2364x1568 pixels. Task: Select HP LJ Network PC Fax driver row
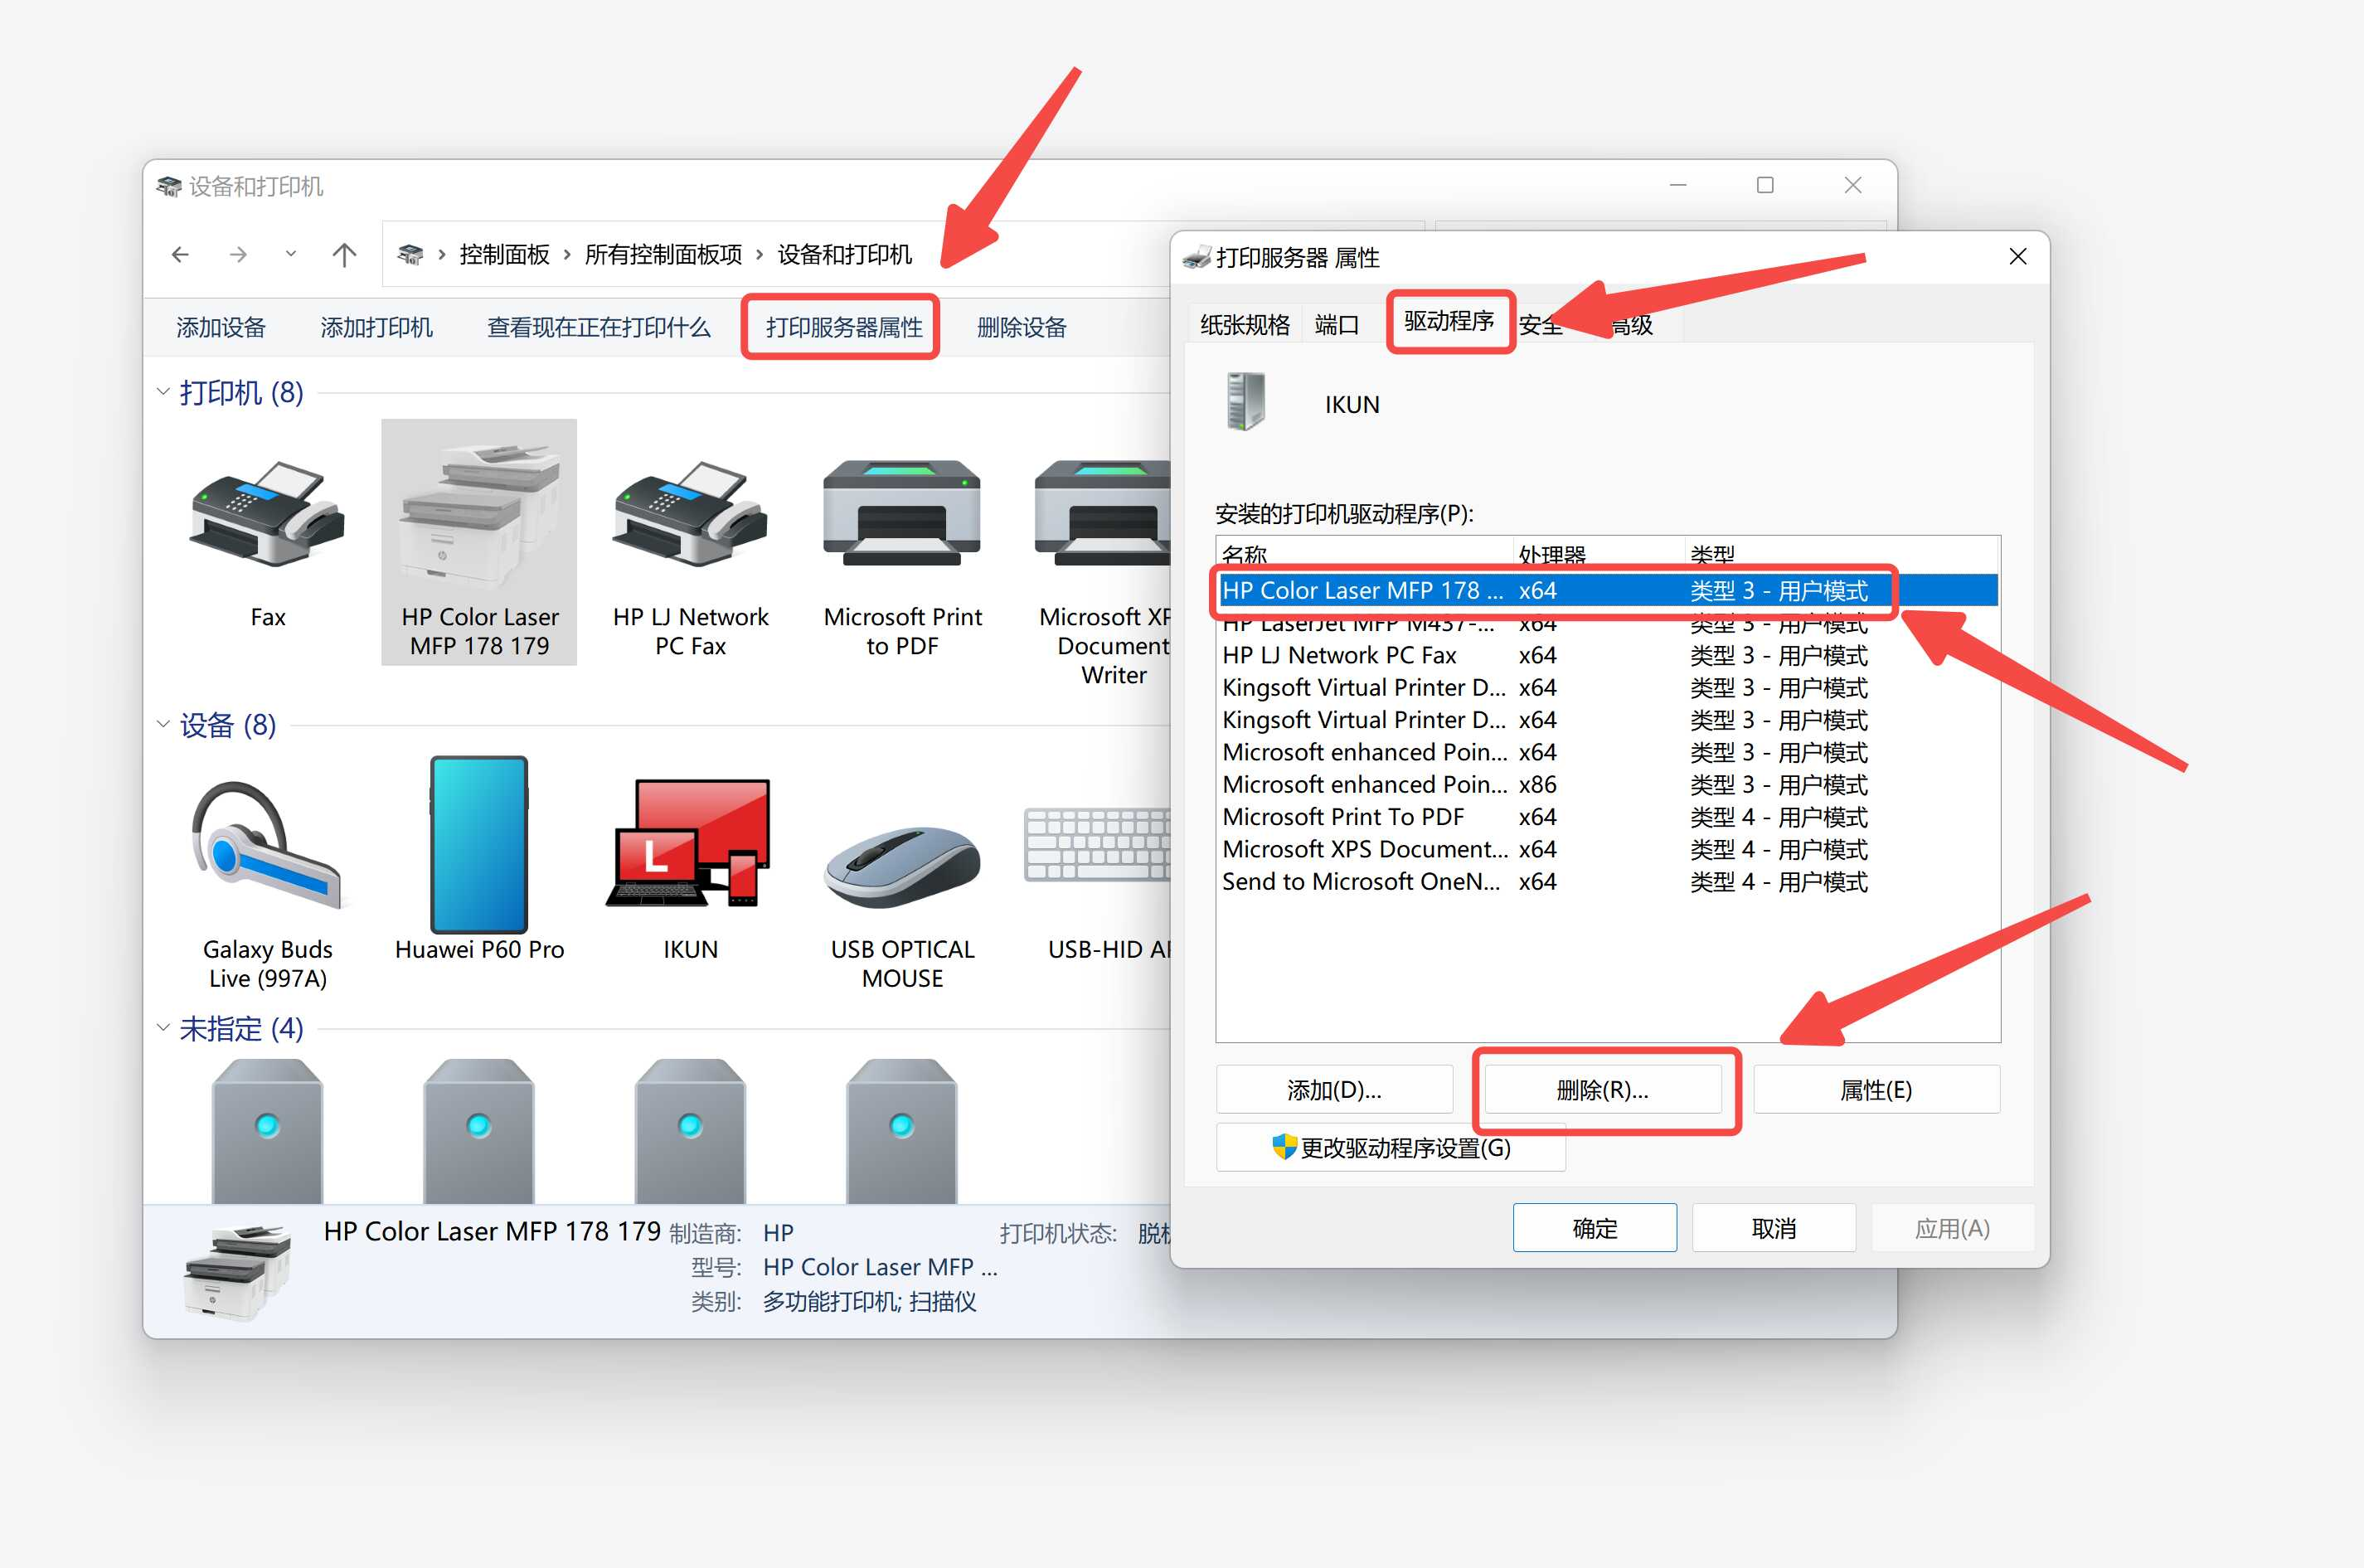(1608, 655)
